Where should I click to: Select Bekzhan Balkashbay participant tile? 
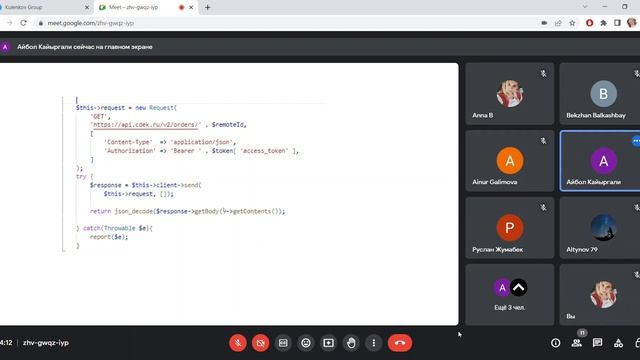[x=600, y=93]
